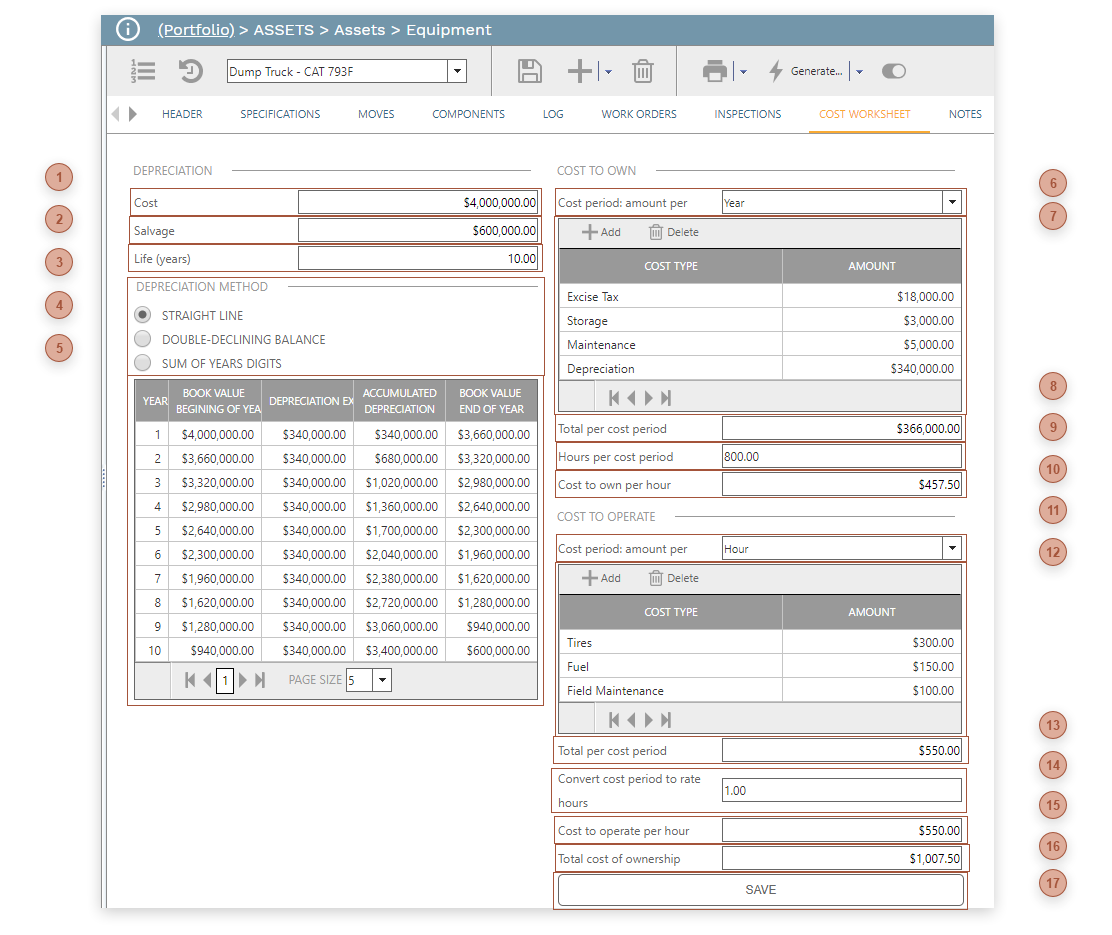Viewport: 1112px width, 935px height.
Task: Click the Generate lightning bolt icon
Action: coord(775,71)
